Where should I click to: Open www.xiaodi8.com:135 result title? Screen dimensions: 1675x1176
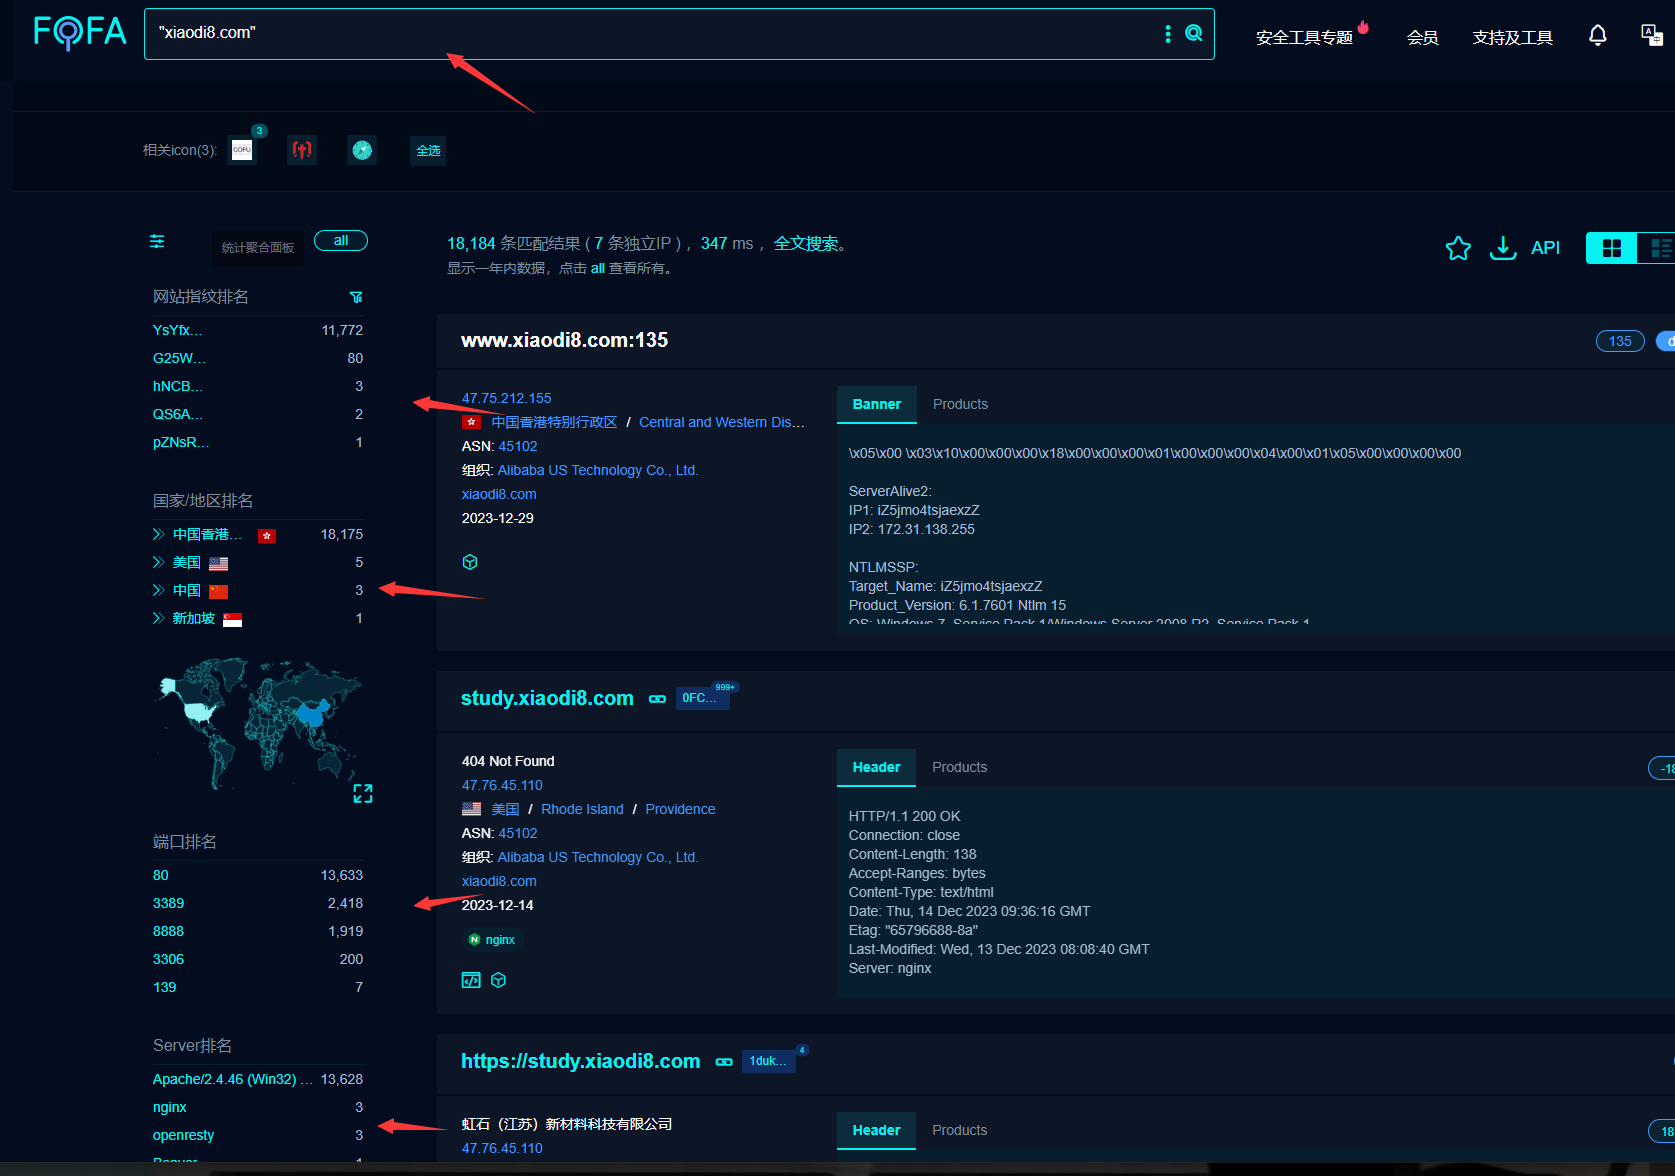(564, 340)
